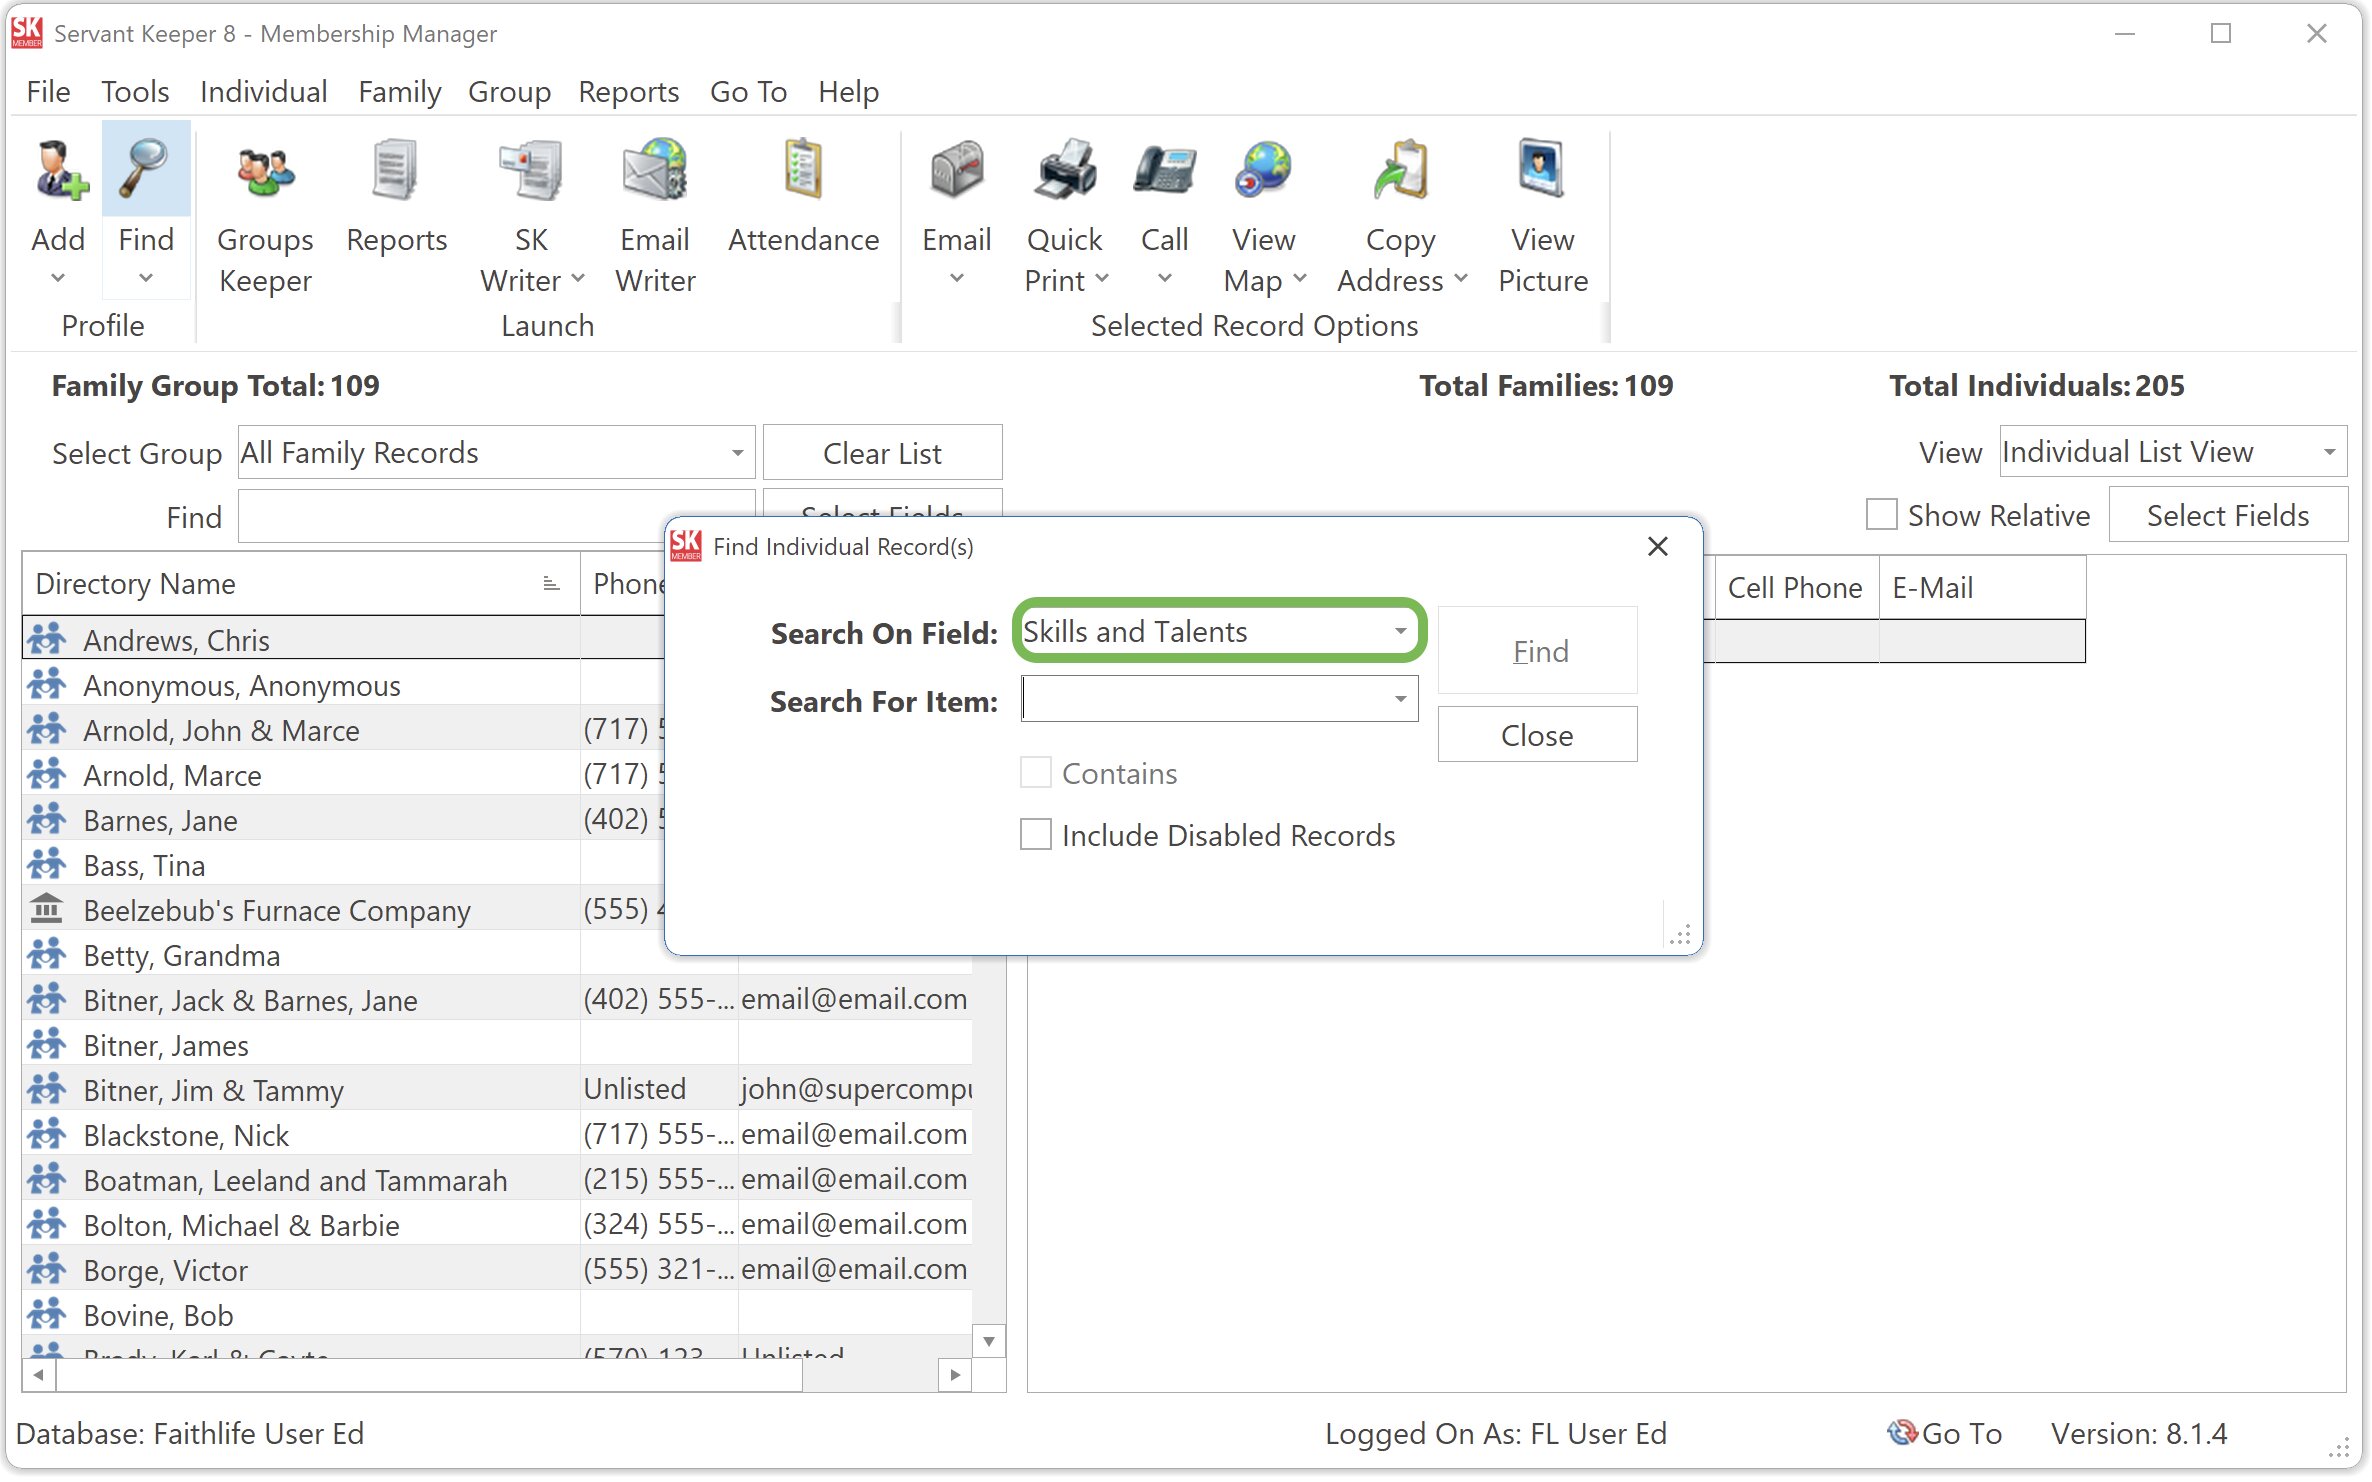Click the Close button in Find dialog

coord(1537,735)
